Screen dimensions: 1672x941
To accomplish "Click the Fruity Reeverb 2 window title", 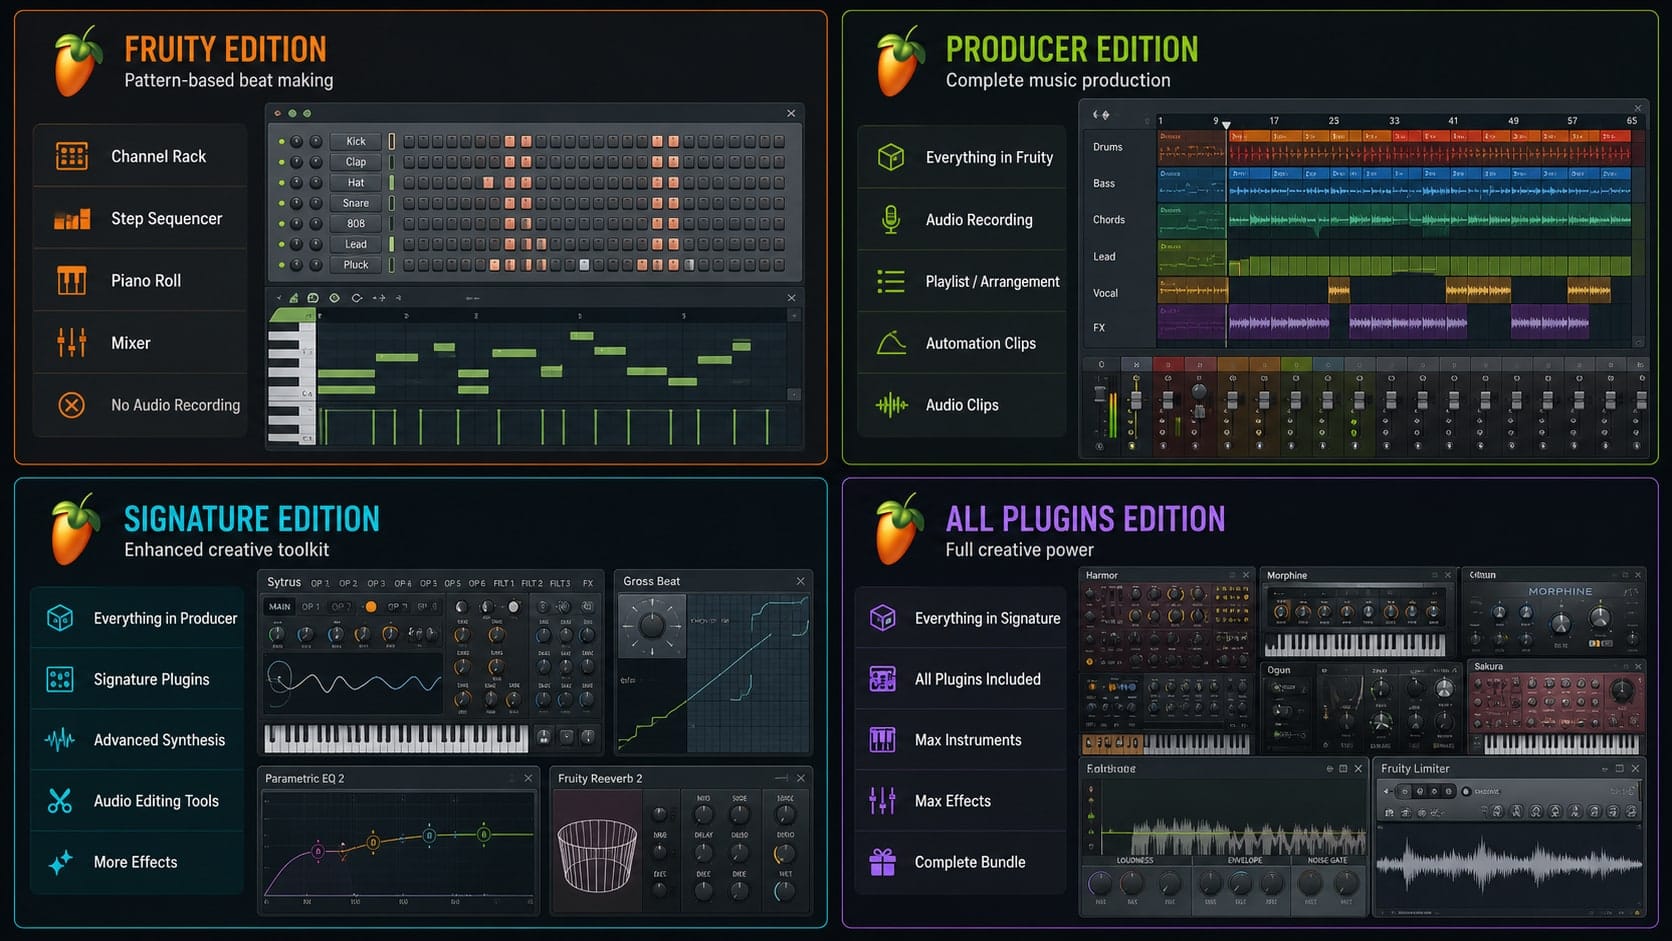I will coord(600,778).
